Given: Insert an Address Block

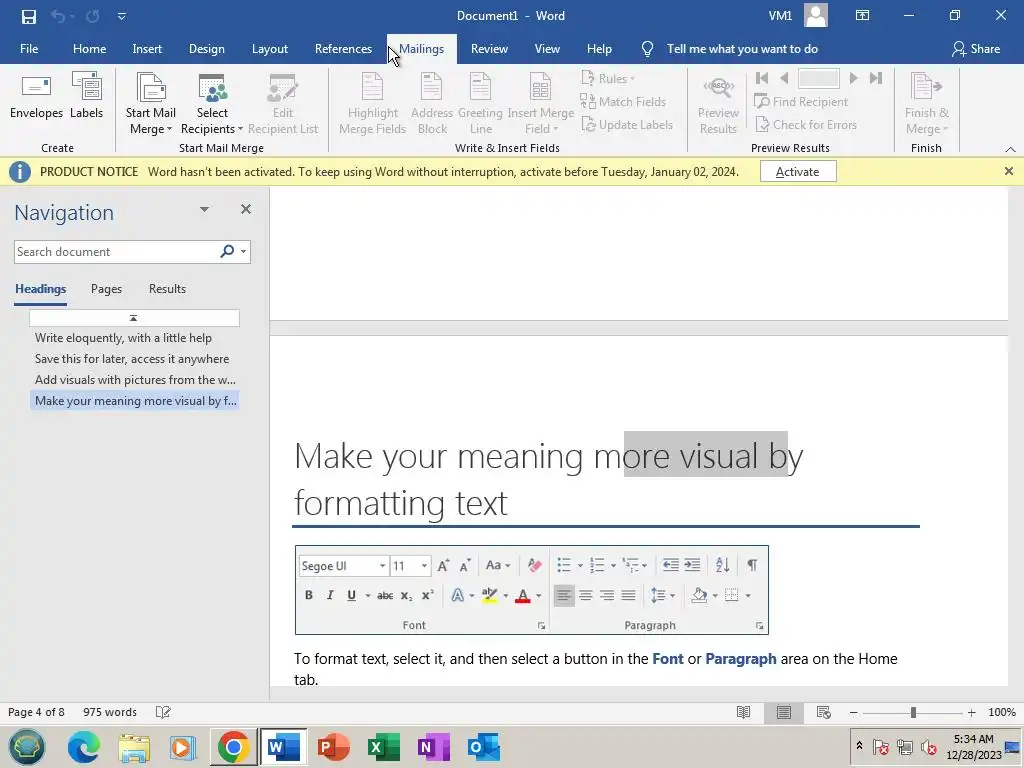Looking at the screenshot, I should (432, 104).
